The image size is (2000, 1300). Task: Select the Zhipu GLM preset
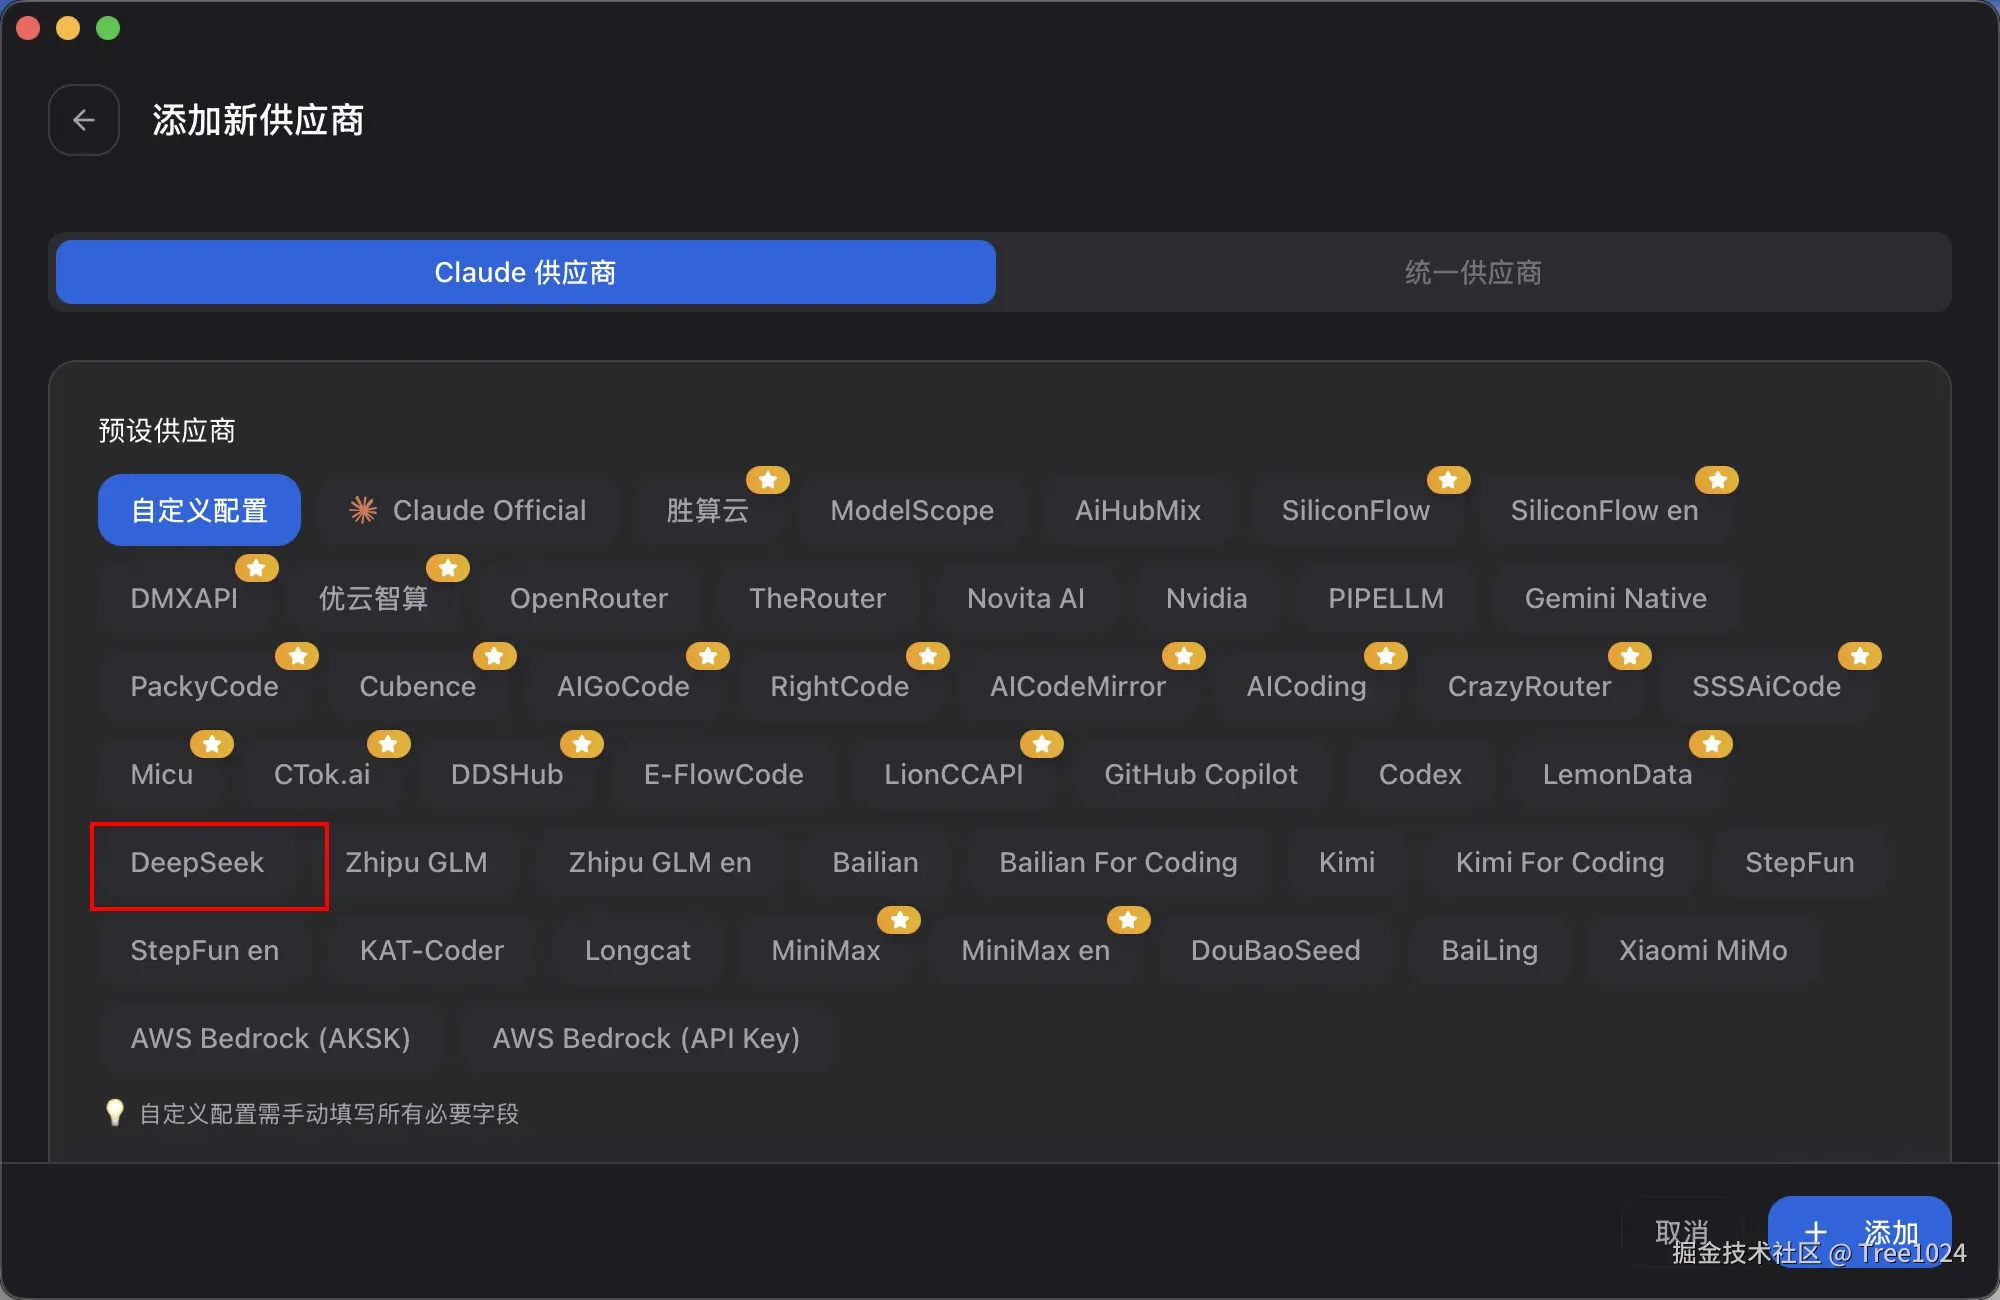click(x=416, y=862)
